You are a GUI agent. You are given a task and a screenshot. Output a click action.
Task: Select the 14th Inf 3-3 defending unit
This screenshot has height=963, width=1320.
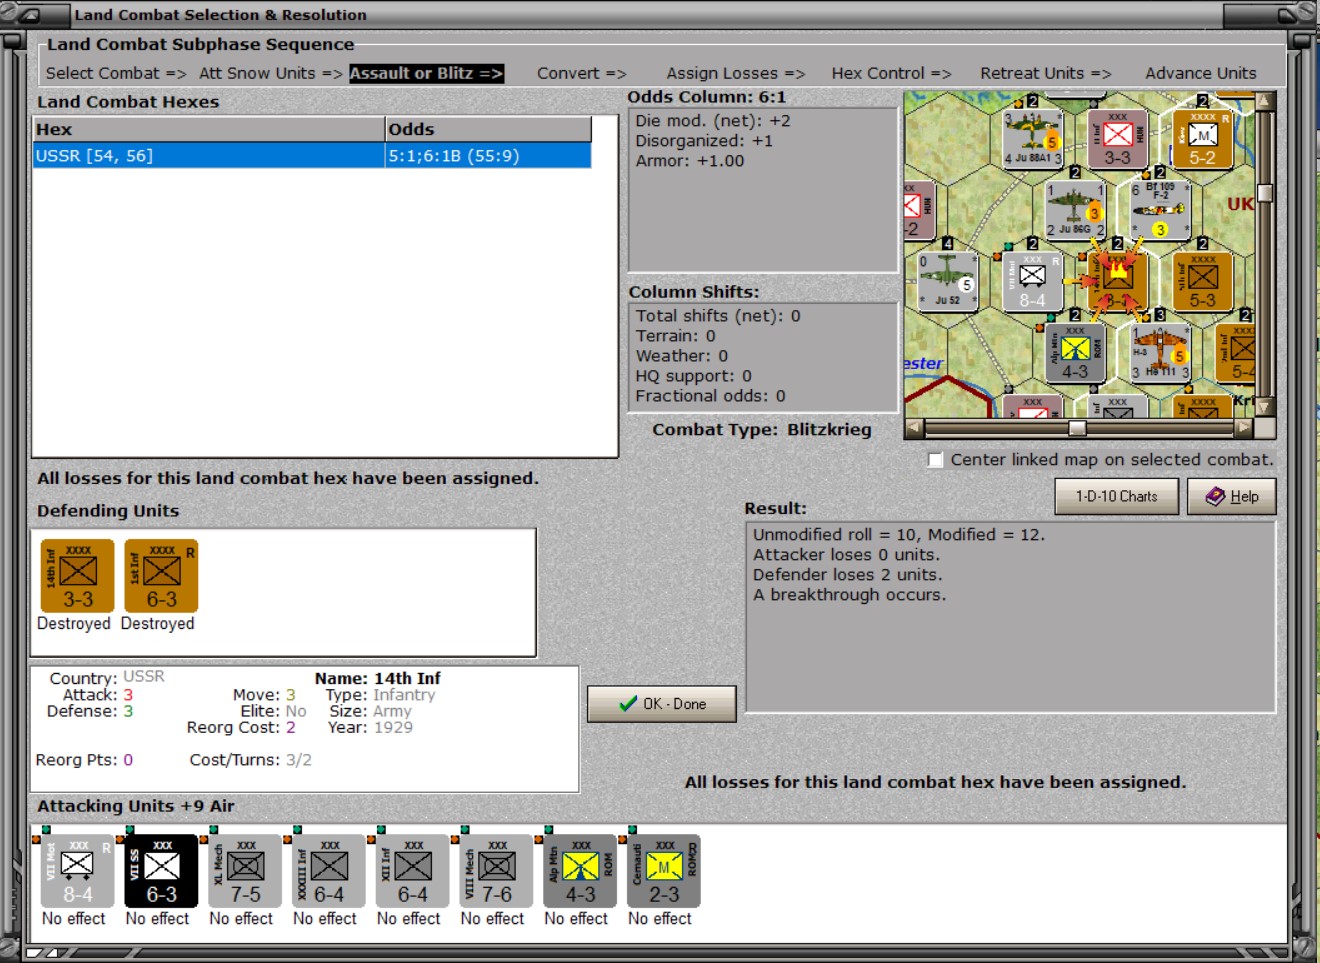pyautogui.click(x=77, y=576)
